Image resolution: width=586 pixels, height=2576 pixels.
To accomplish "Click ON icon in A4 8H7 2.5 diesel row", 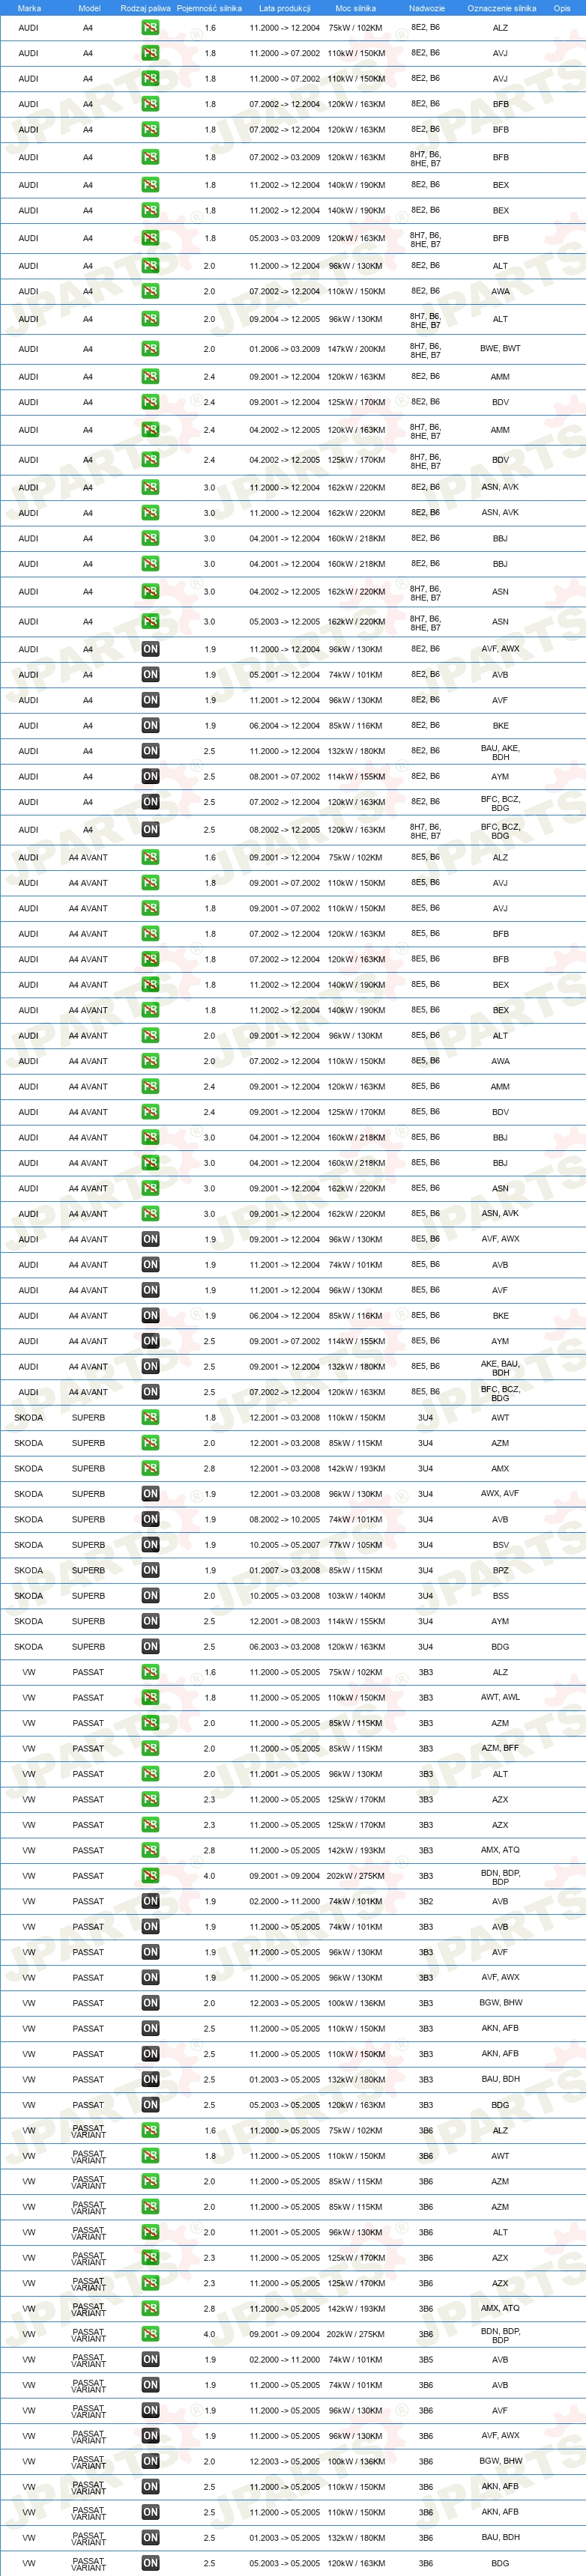I will click(x=150, y=830).
